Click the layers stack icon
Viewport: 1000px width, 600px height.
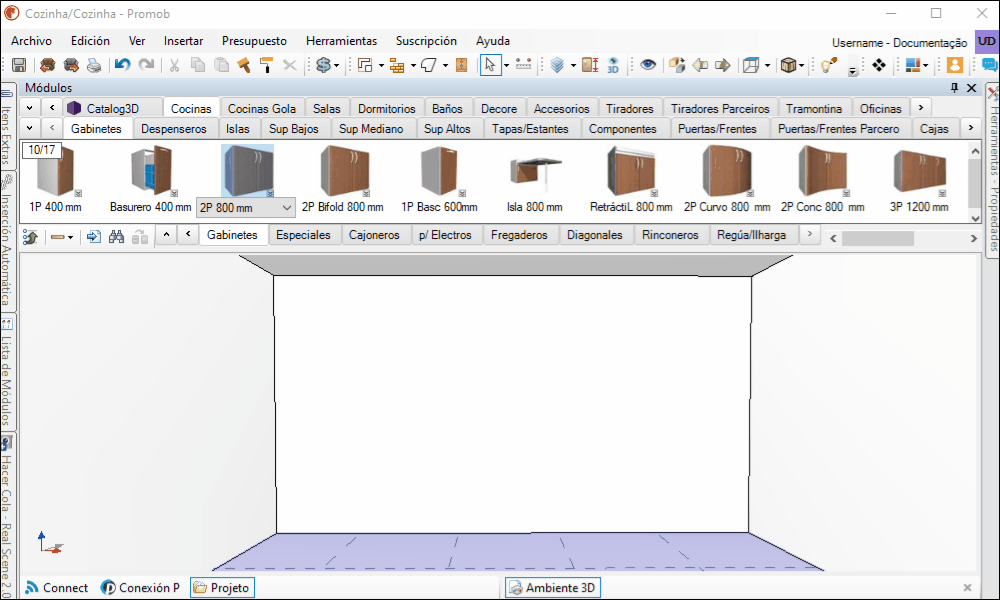click(557, 65)
